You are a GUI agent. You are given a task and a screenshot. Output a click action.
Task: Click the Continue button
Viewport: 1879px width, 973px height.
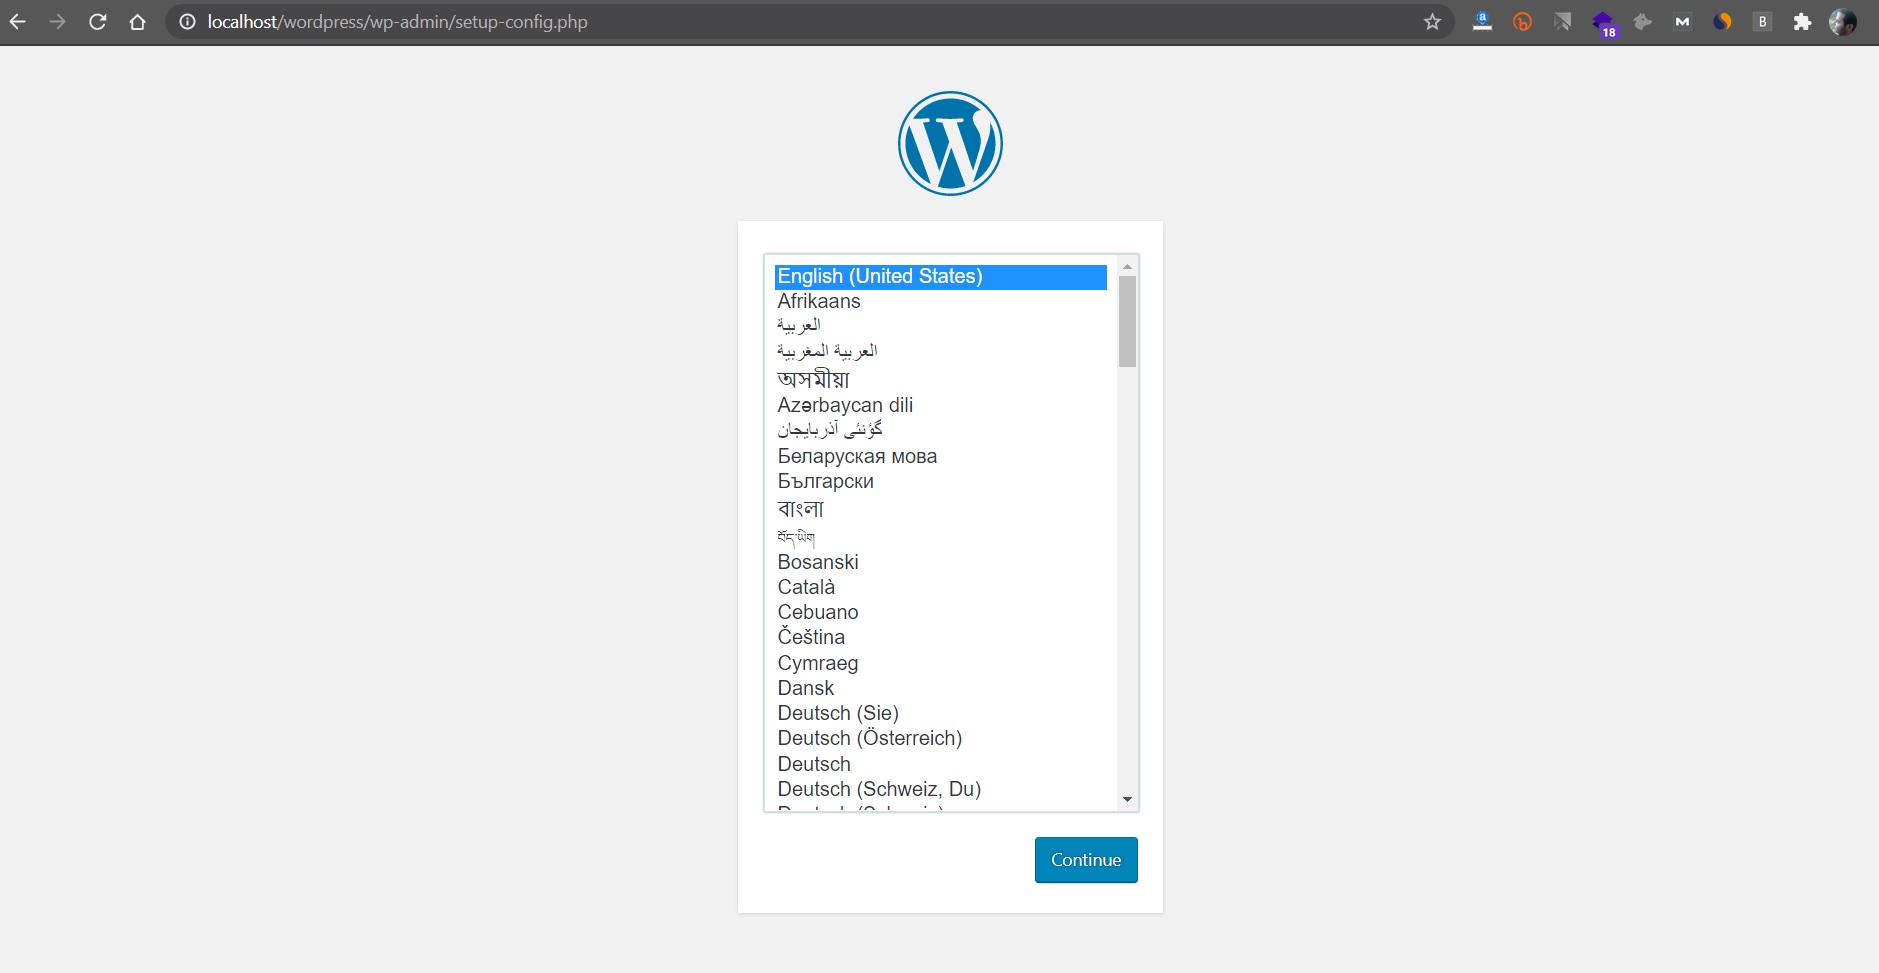click(1086, 860)
